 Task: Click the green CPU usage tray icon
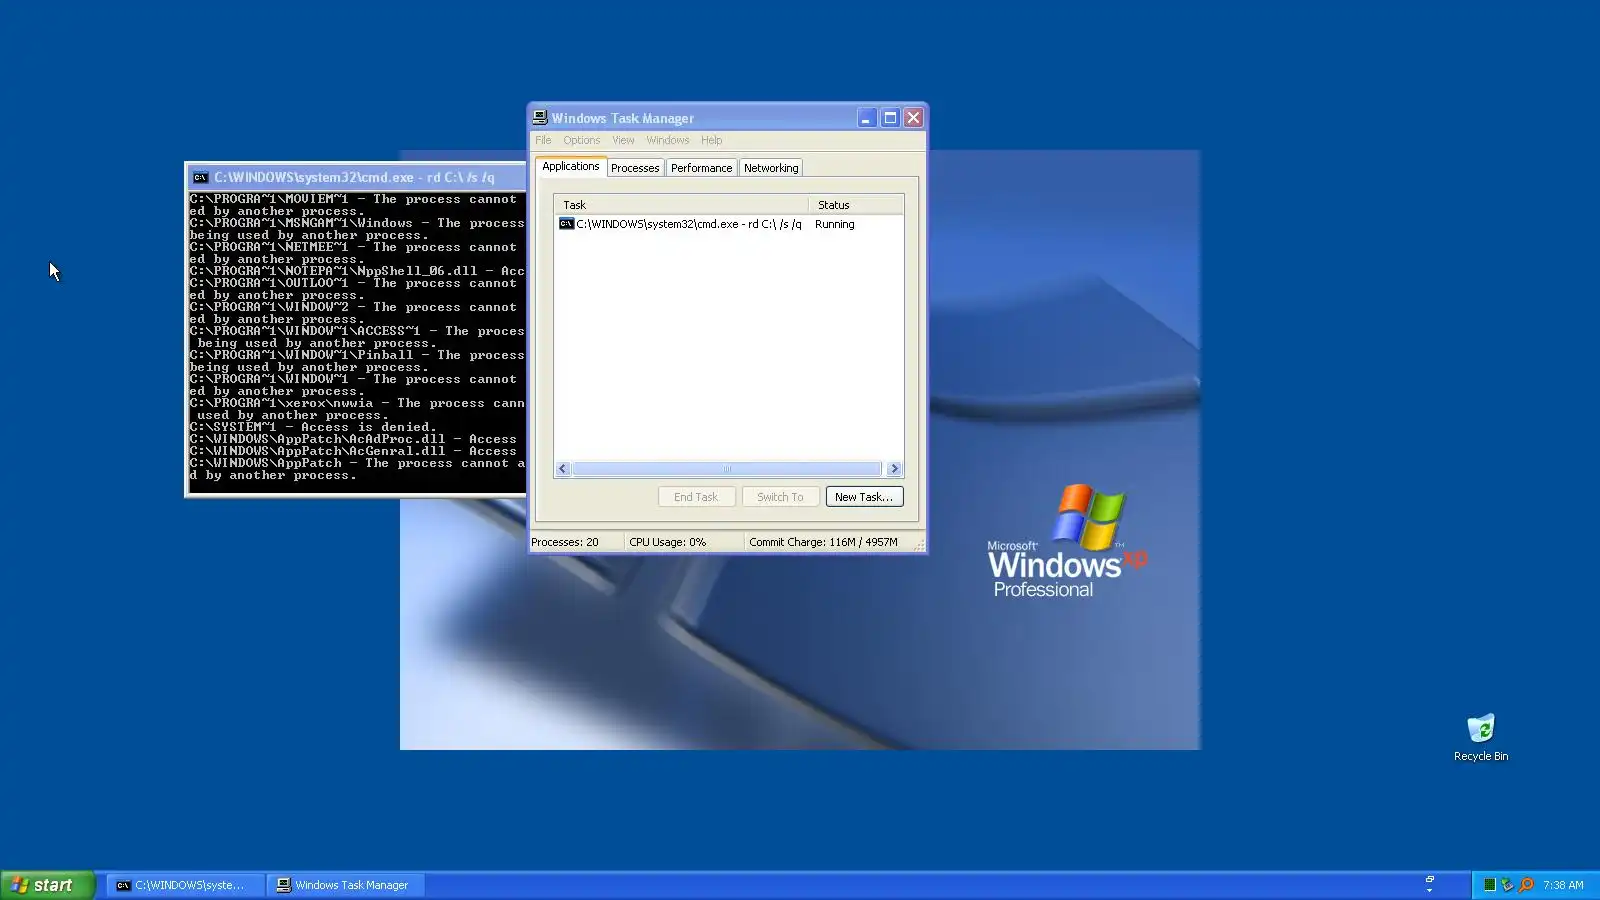(1489, 885)
